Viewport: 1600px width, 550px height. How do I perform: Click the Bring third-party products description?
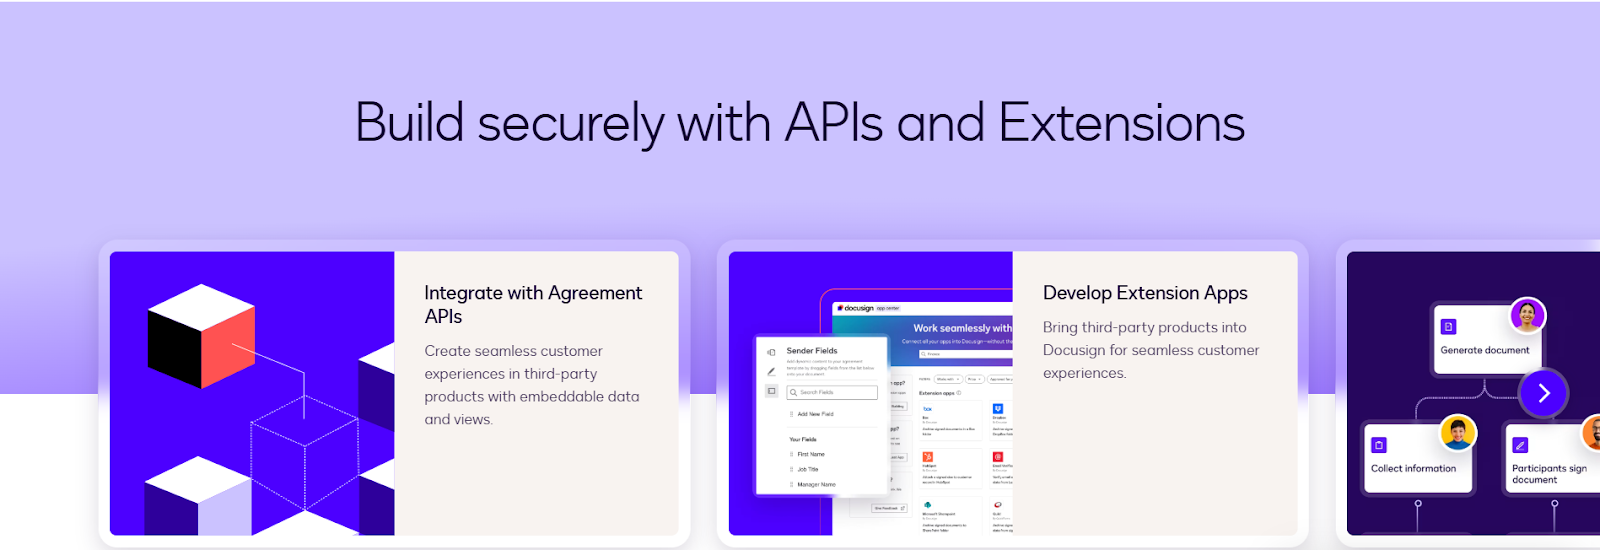click(1151, 350)
